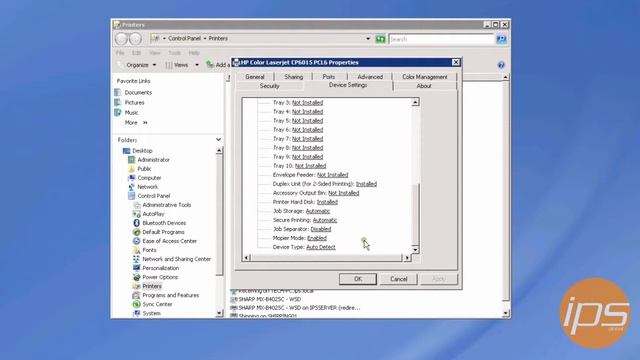Change Device Type Auto Detect value
The image size is (640, 360).
(320, 247)
